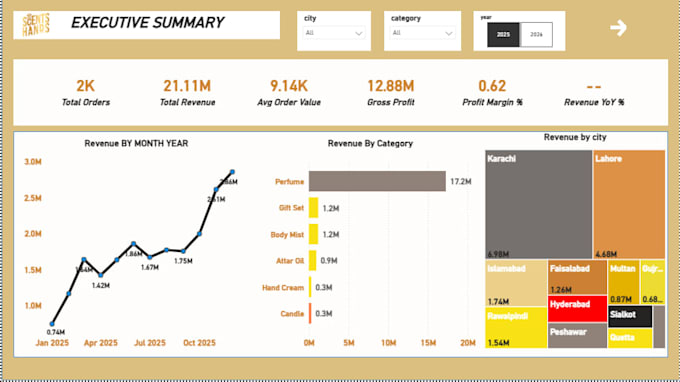Click the Avg Order Value 9.14K card

tap(289, 92)
